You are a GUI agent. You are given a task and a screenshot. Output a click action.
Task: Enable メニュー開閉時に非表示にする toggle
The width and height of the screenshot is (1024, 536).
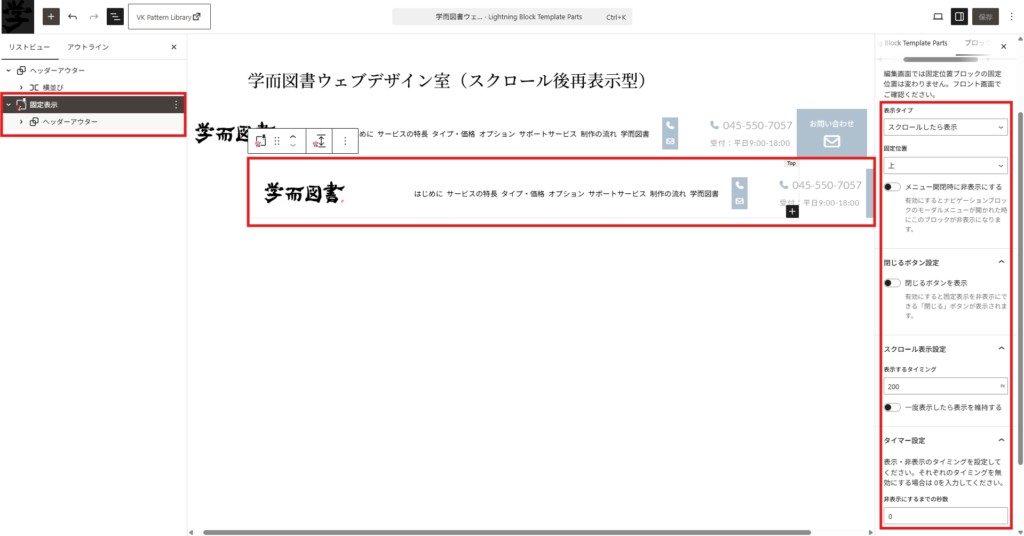coord(892,187)
